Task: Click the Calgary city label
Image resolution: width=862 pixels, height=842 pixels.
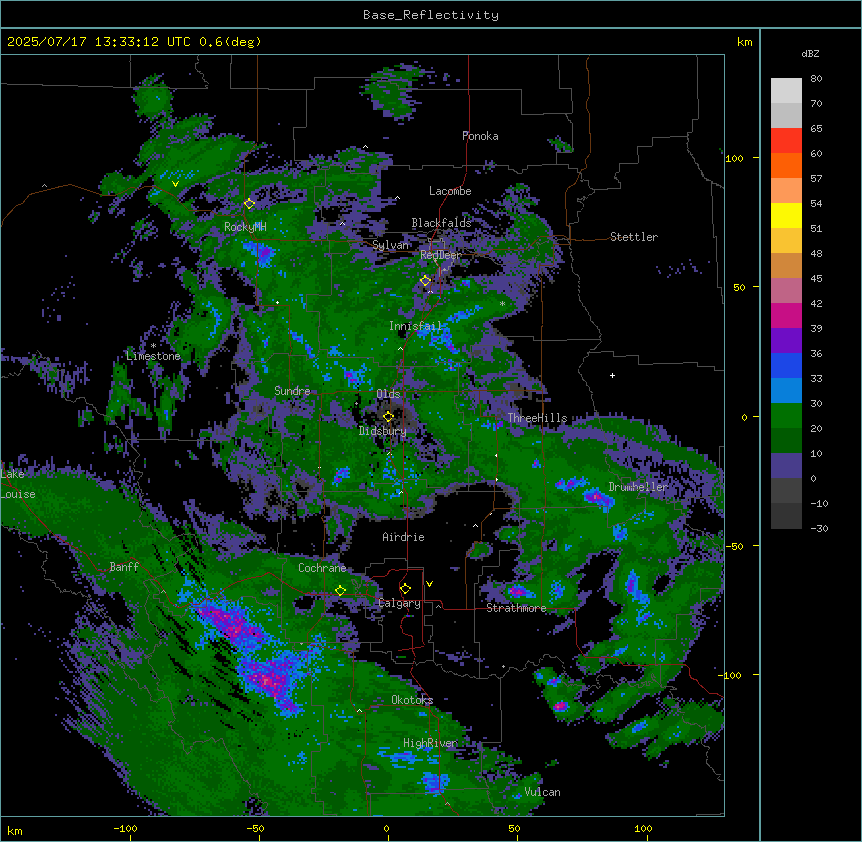Action: click(400, 603)
